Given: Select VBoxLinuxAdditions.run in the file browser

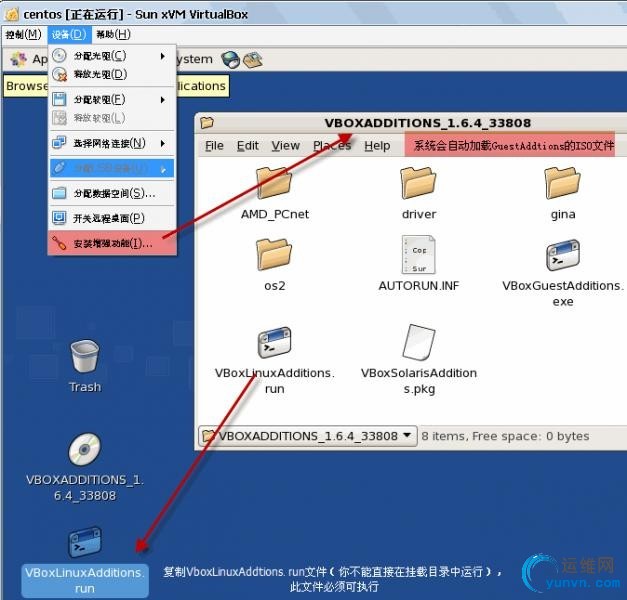Looking at the screenshot, I should [274, 342].
